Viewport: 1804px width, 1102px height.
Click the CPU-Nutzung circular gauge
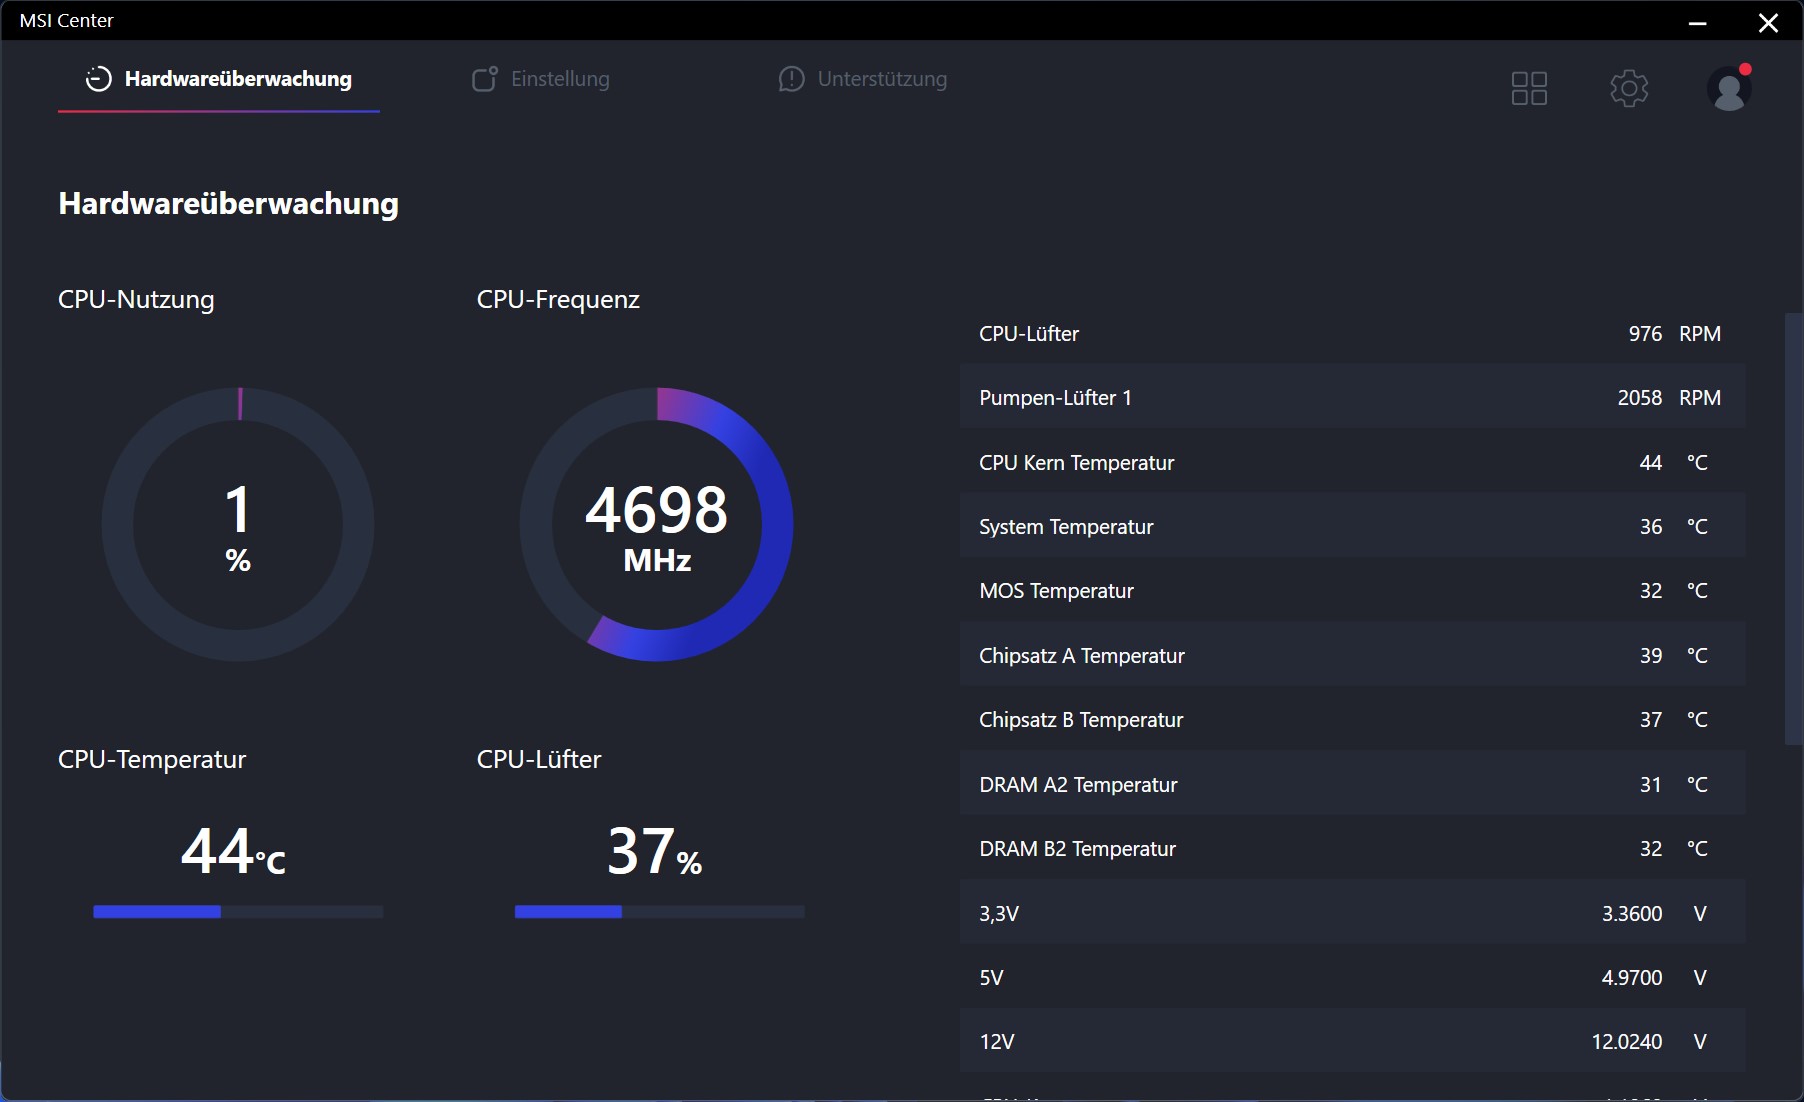click(x=238, y=525)
